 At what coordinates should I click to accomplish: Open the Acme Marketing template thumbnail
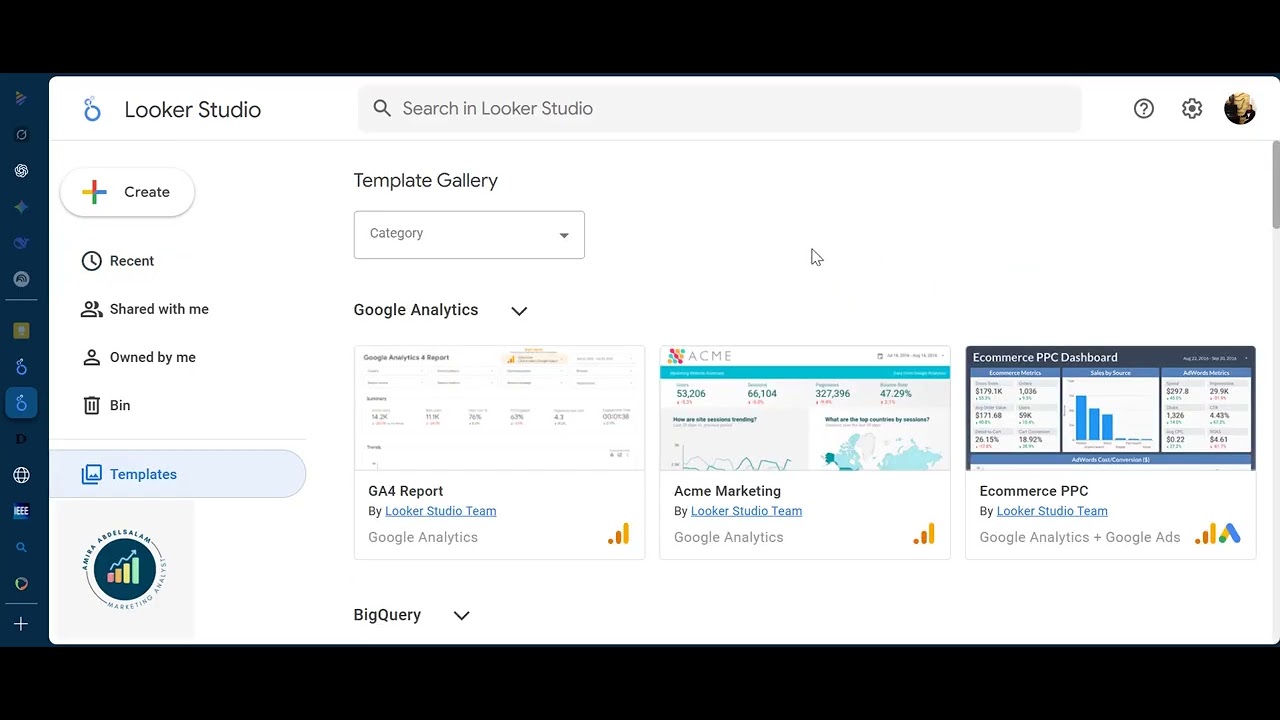click(805, 408)
